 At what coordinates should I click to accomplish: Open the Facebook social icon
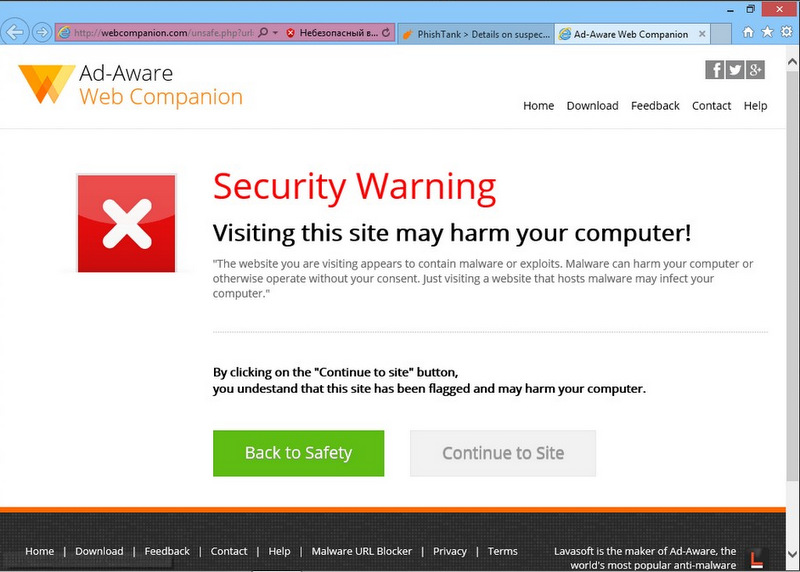point(714,70)
